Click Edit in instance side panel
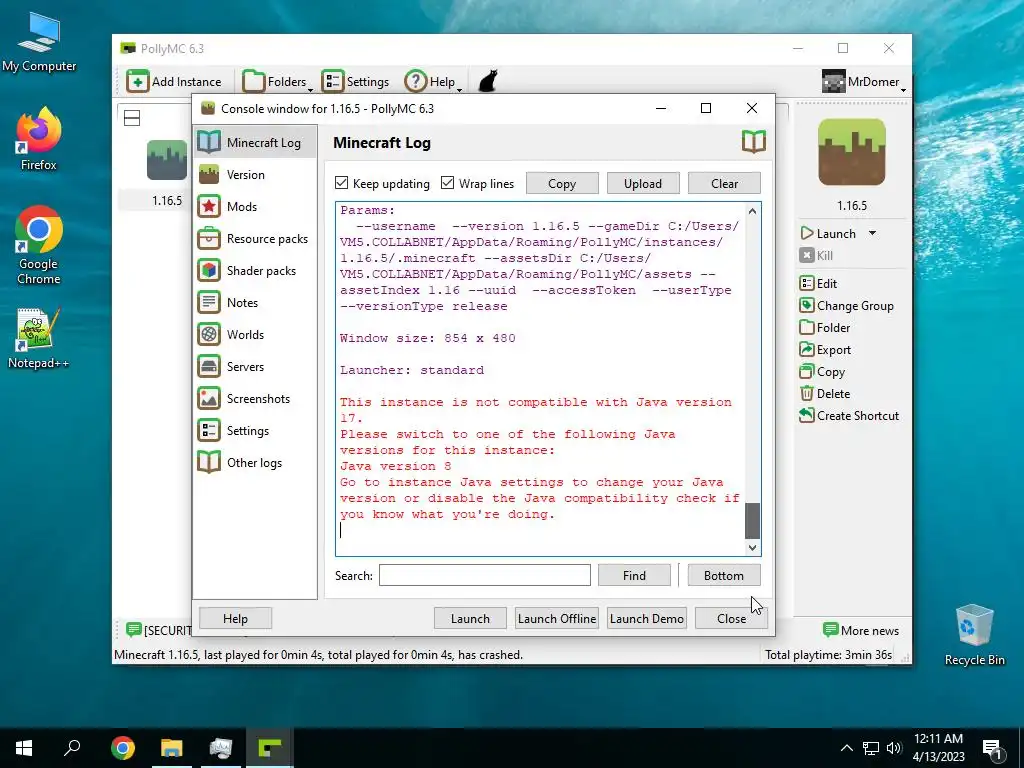The height and width of the screenshot is (768, 1024). [x=818, y=283]
